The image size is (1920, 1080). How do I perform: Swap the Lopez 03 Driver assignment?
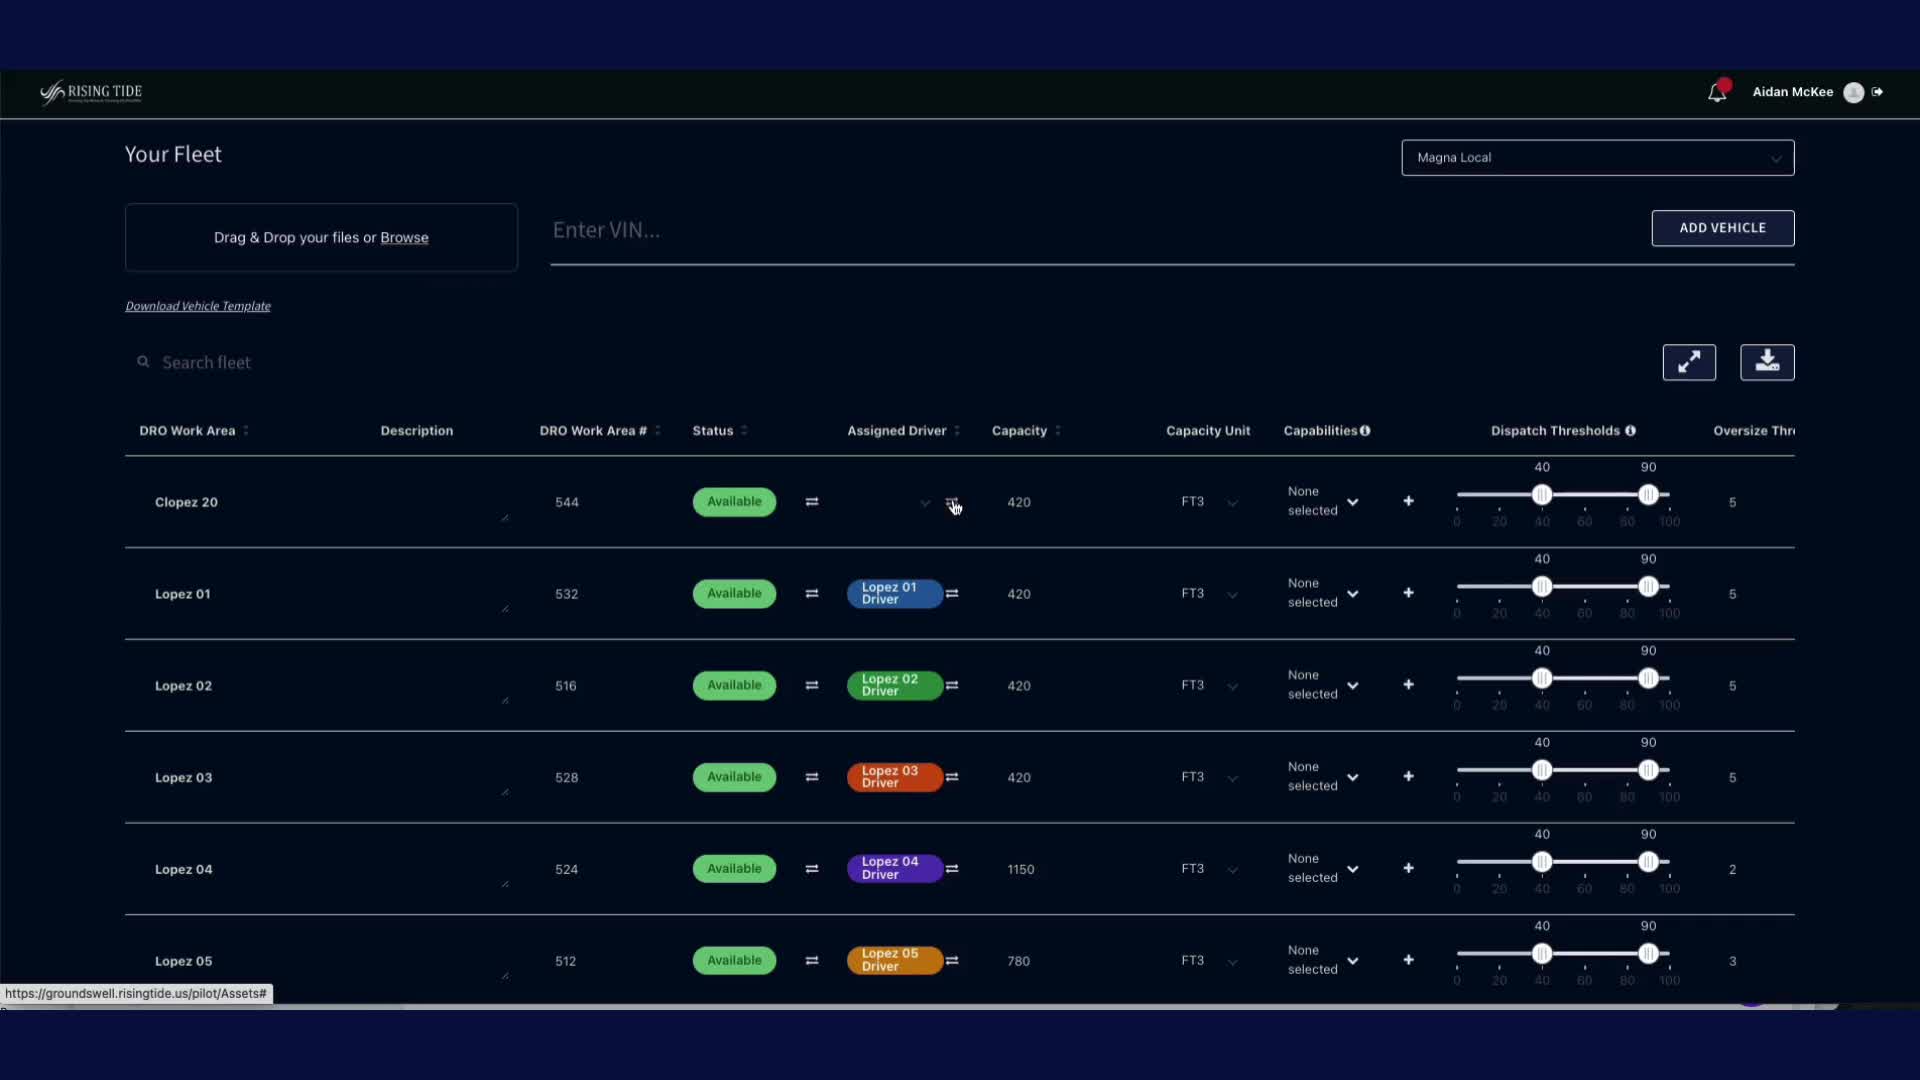tap(952, 777)
